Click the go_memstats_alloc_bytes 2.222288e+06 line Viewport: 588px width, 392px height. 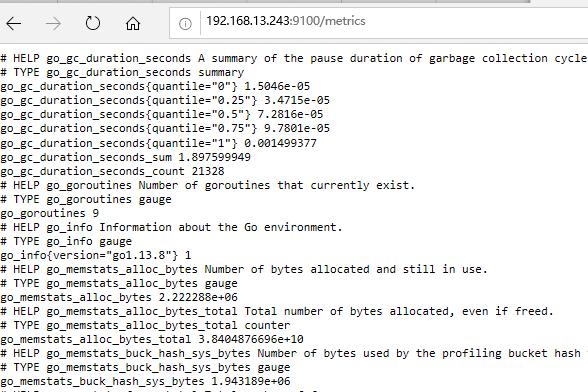coord(119,297)
